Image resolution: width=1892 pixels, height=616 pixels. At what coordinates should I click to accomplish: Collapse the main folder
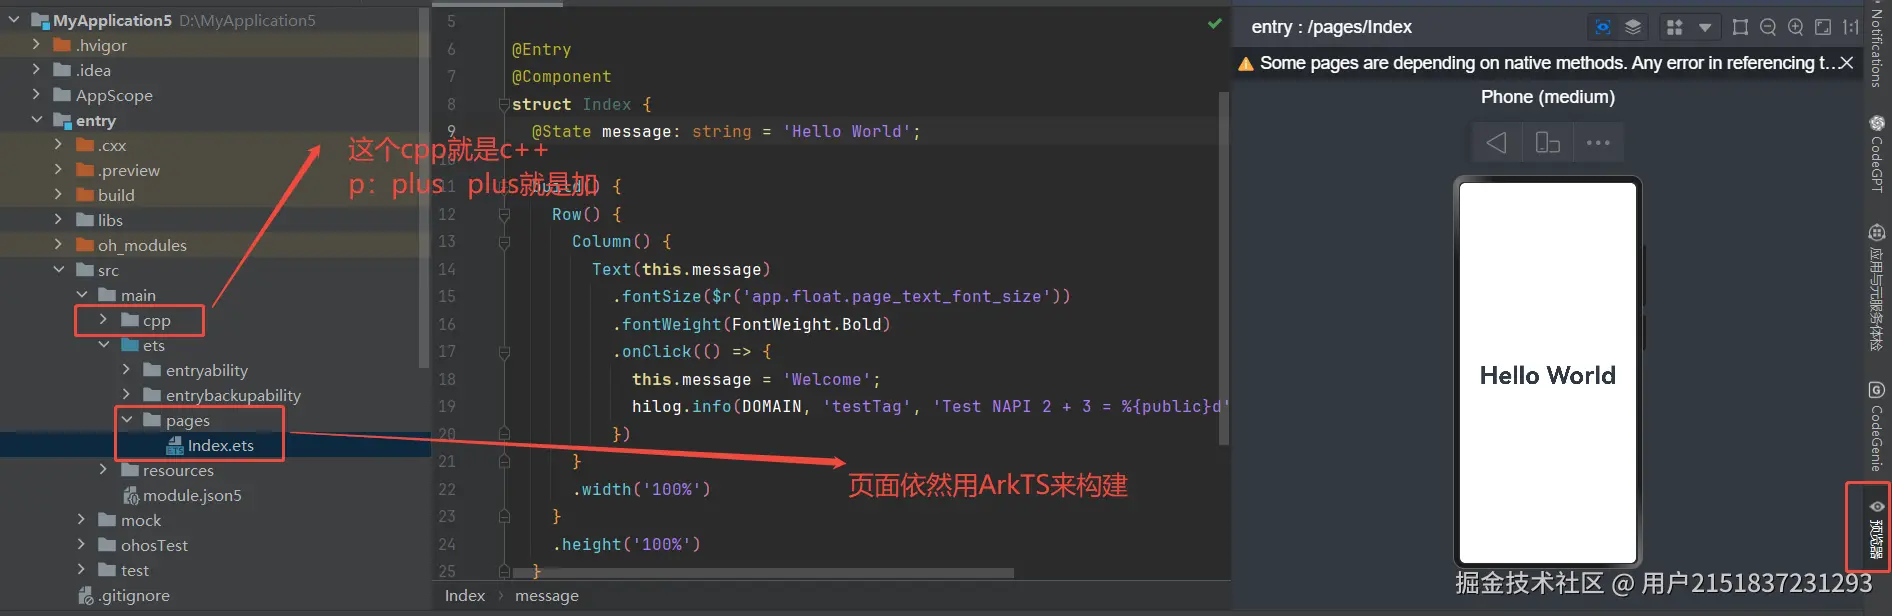point(81,295)
